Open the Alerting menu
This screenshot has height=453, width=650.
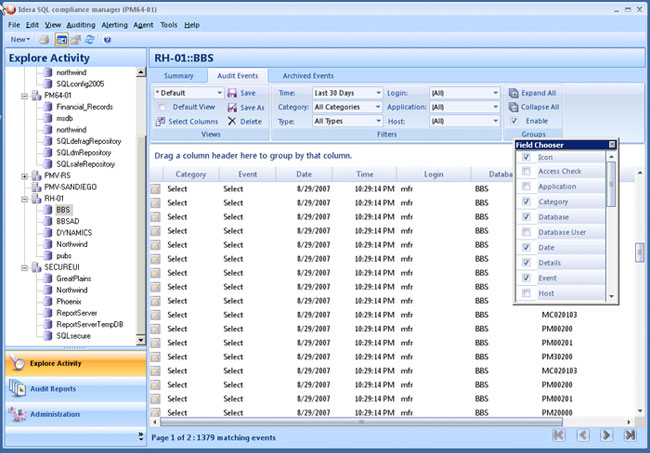[114, 25]
